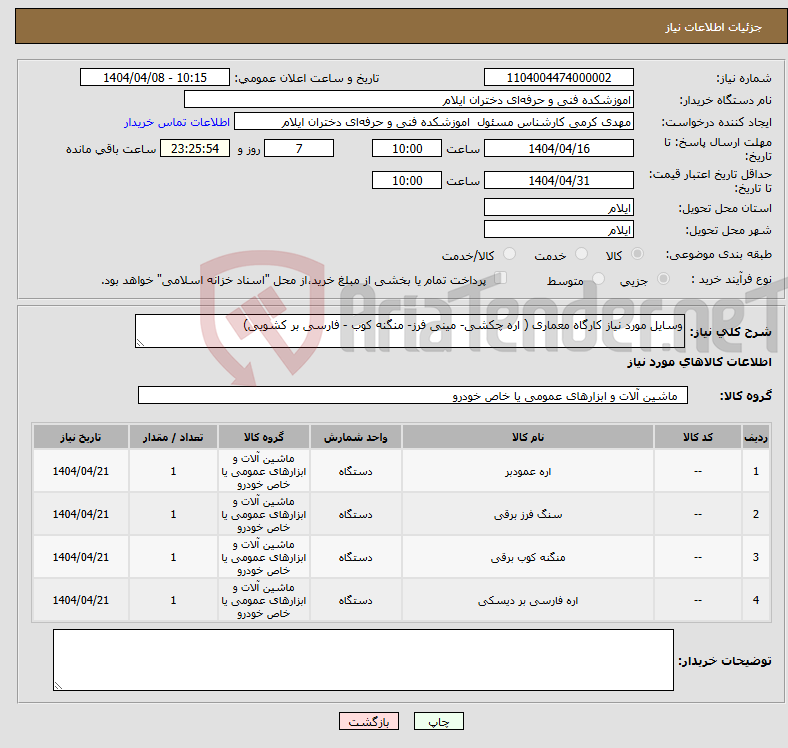Click the نام کالا column header
788x748 pixels.
[528, 437]
